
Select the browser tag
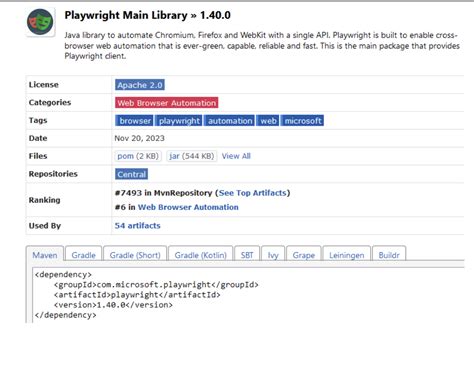pos(134,121)
